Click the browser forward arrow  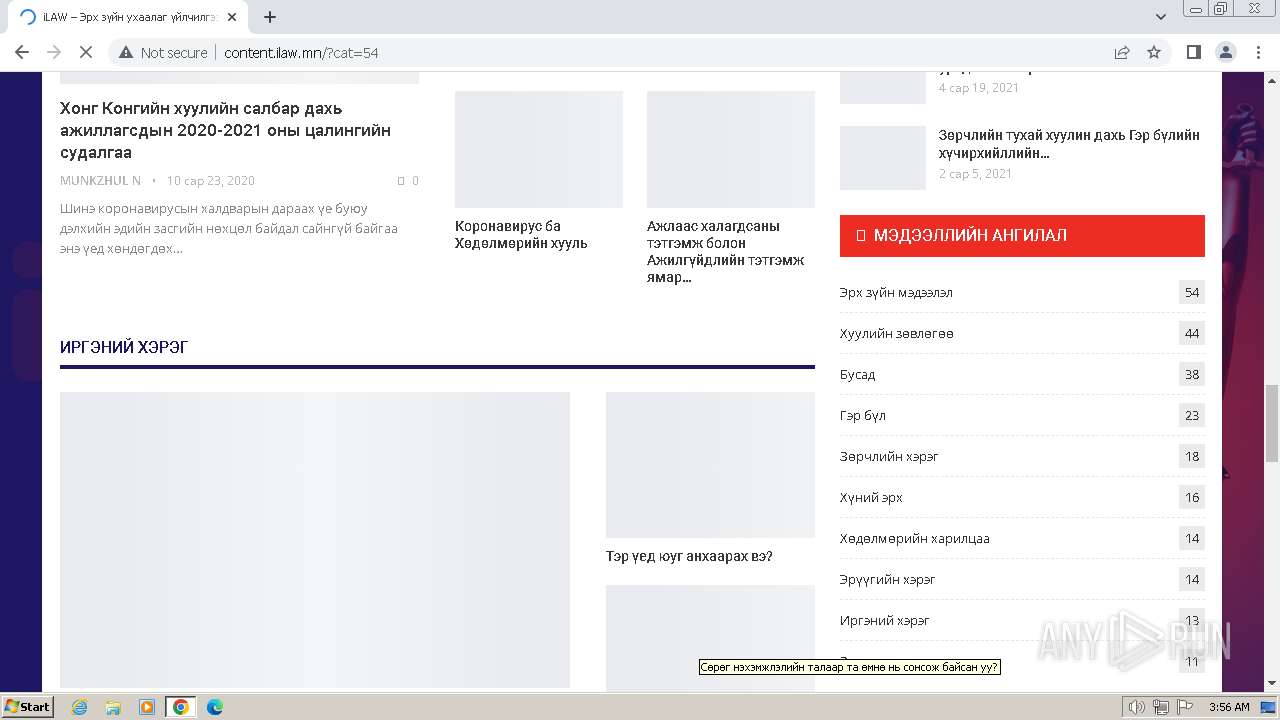coord(54,52)
